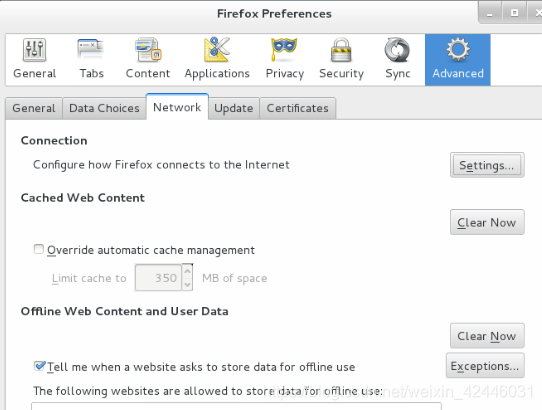
Task: Open the General sub-tab under Advanced
Action: (x=34, y=108)
